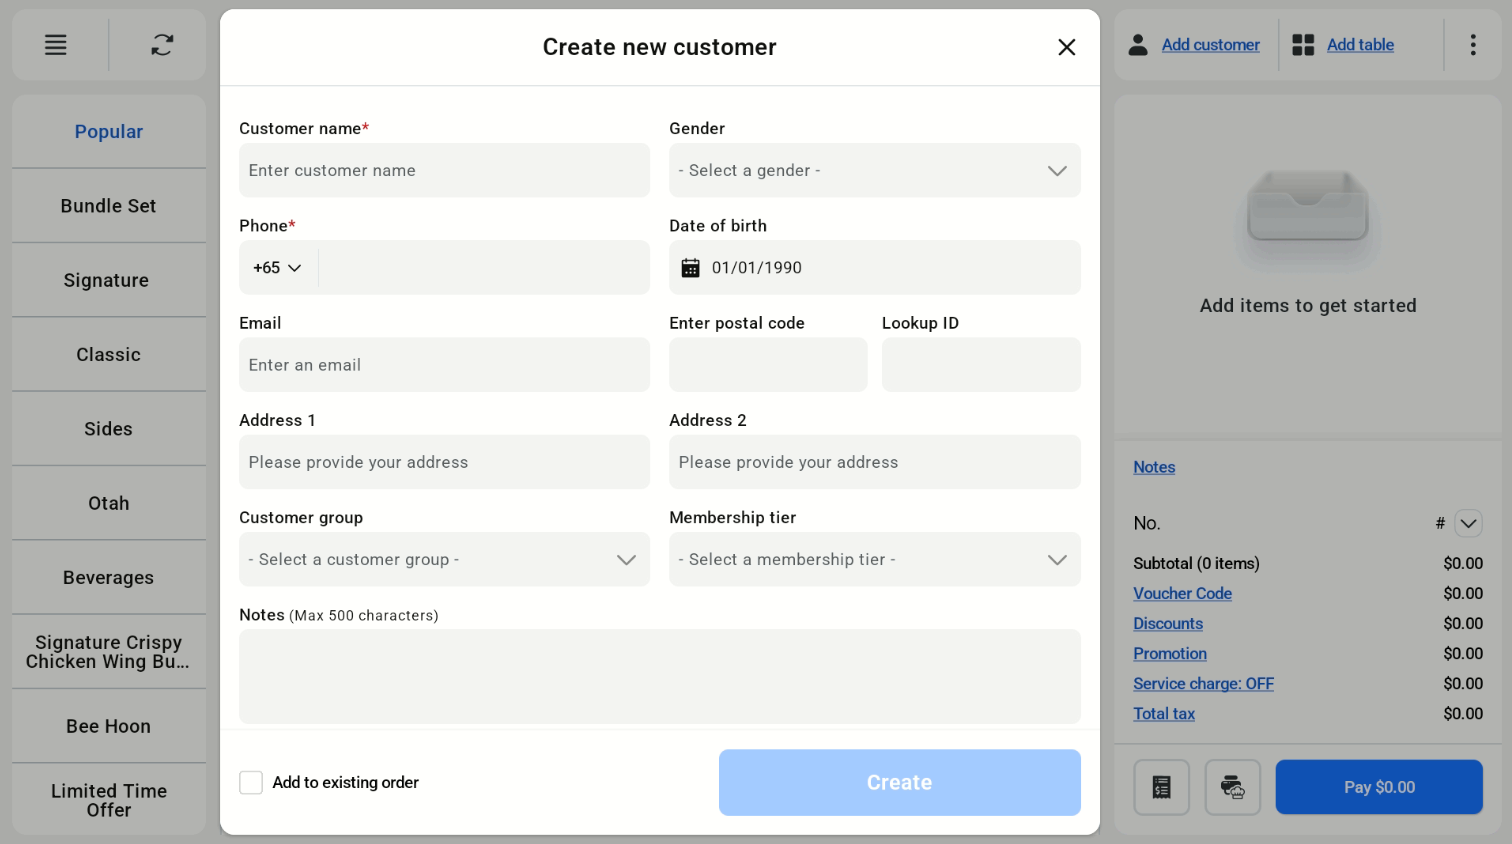Expand the Membership tier dropdown

tap(875, 559)
